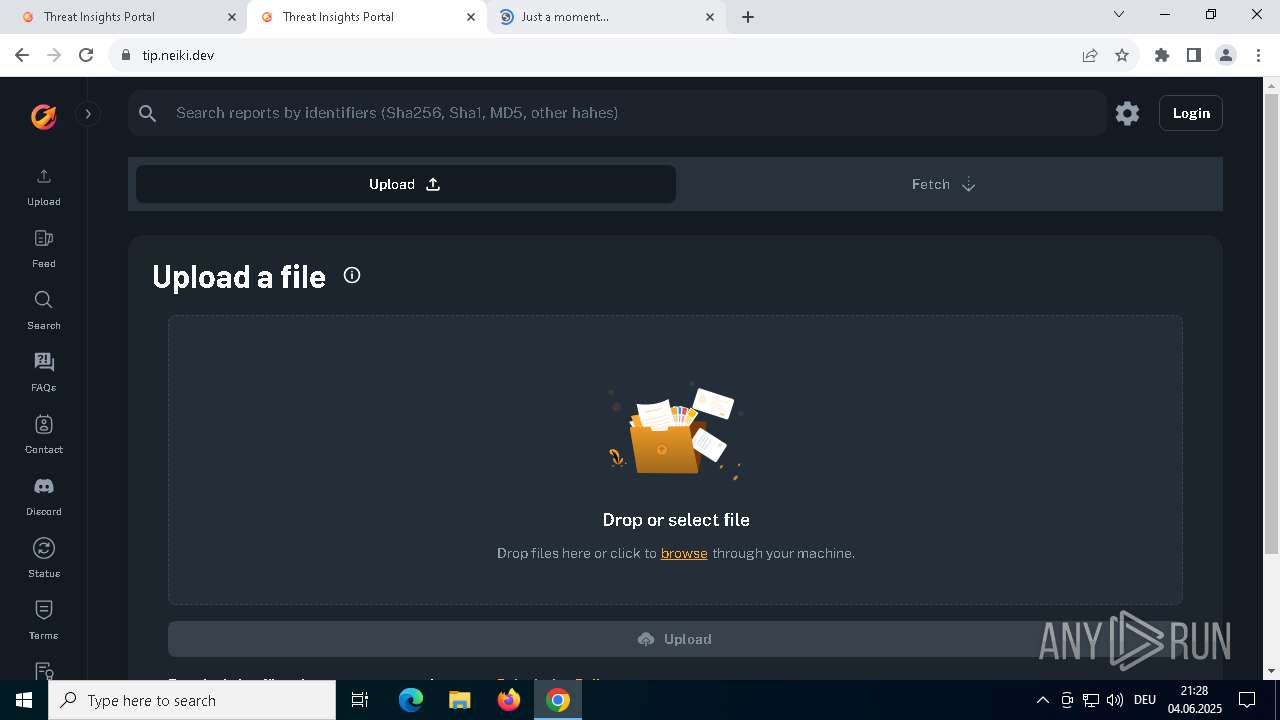Click the search magnifier icon
1280x720 pixels.
coord(148,113)
